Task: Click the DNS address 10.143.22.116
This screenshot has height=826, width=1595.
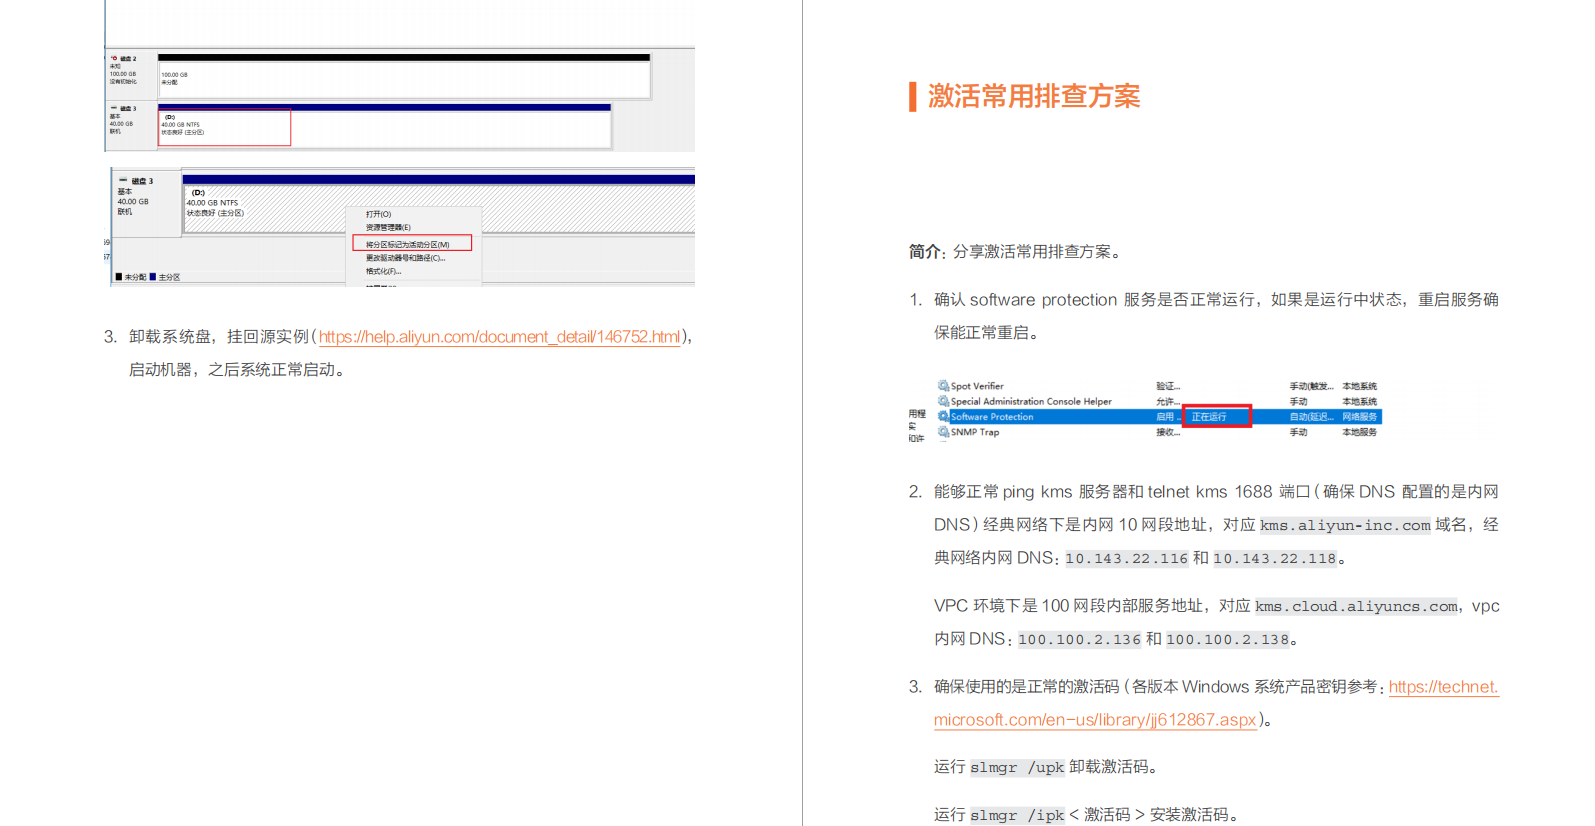Action: (x=1126, y=559)
